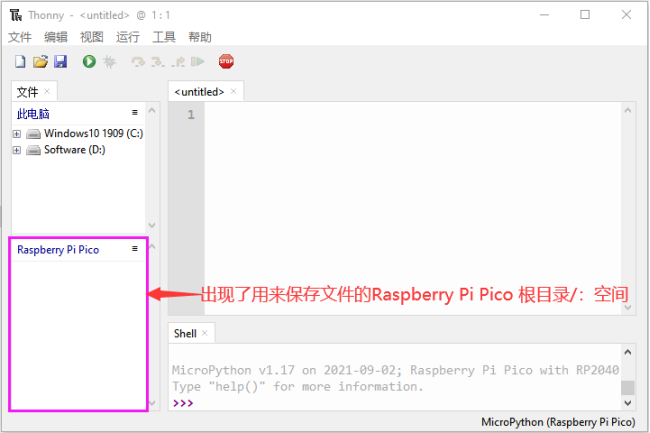Click the Shell scrollbar down arrow

[628, 403]
